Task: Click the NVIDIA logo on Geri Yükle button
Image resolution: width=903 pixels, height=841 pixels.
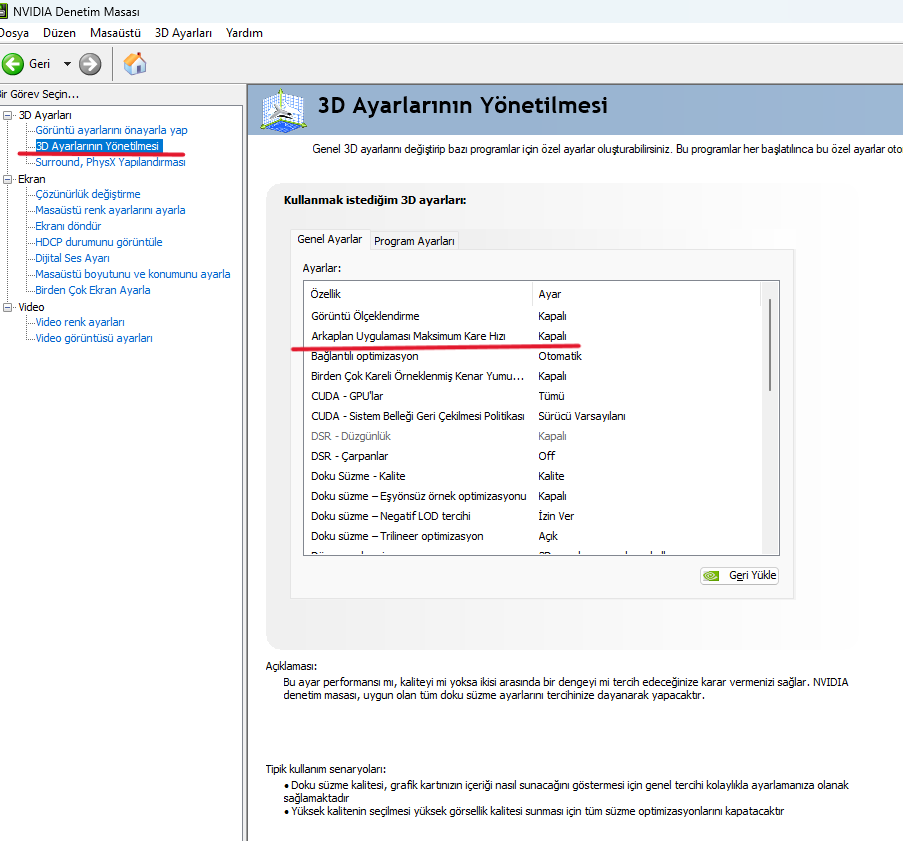Action: tap(712, 575)
